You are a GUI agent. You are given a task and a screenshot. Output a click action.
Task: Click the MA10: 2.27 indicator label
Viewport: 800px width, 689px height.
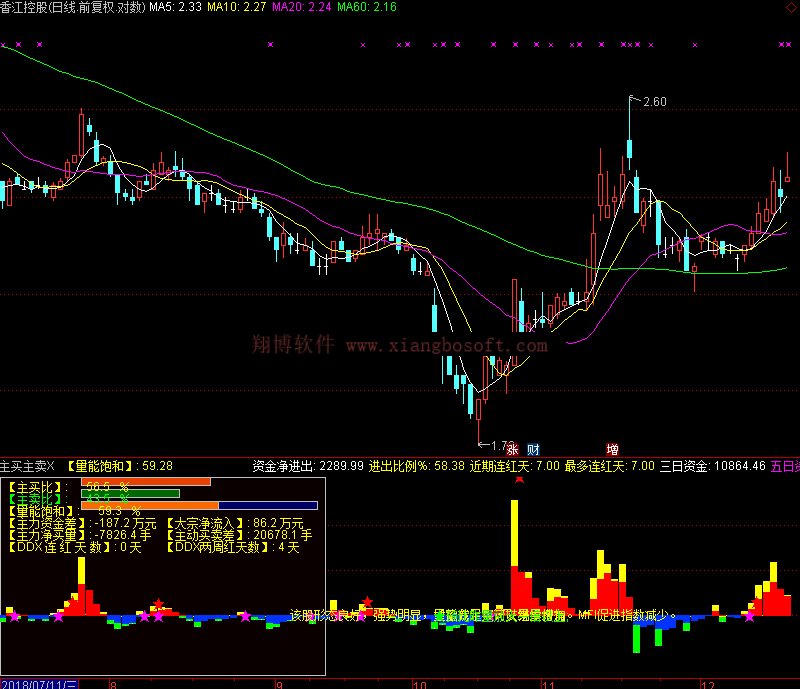pyautogui.click(x=237, y=7)
